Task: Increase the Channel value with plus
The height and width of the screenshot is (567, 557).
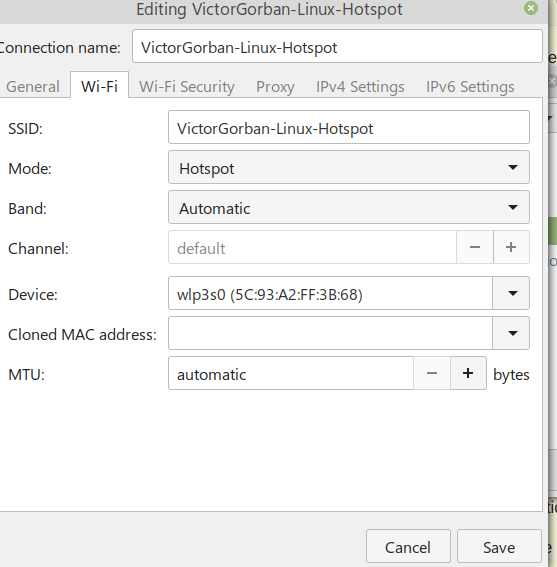Action: (511, 247)
